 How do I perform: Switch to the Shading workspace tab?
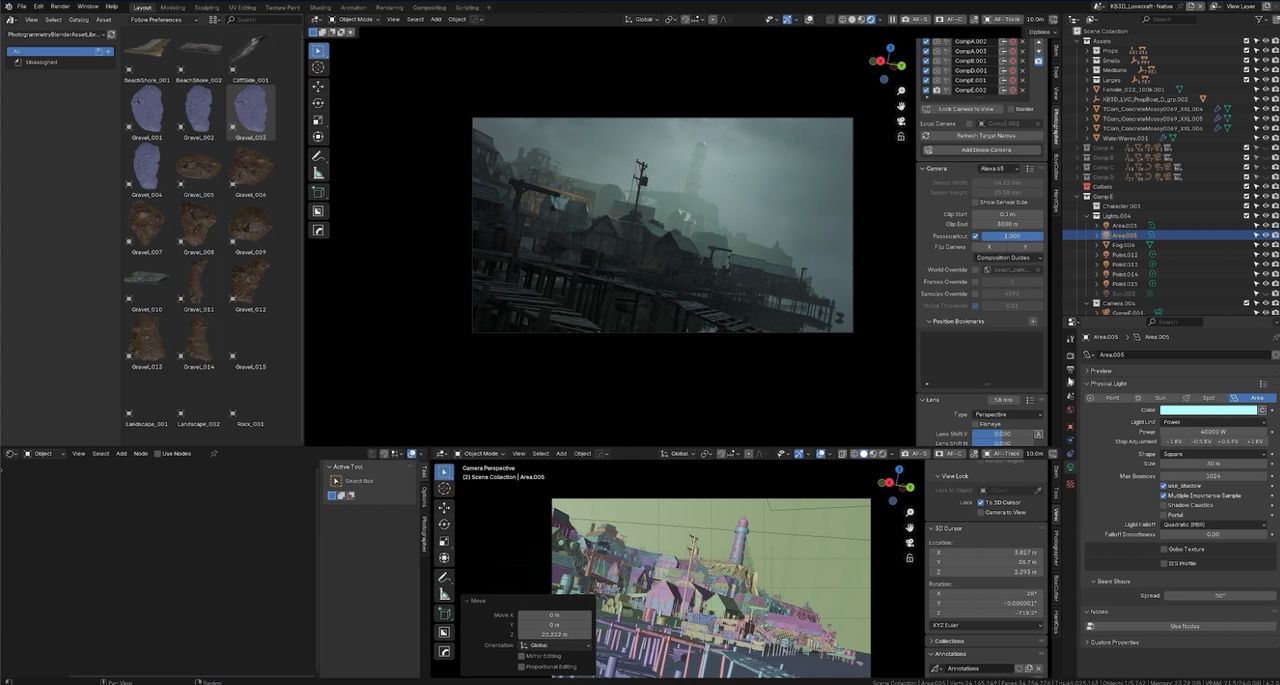click(320, 7)
